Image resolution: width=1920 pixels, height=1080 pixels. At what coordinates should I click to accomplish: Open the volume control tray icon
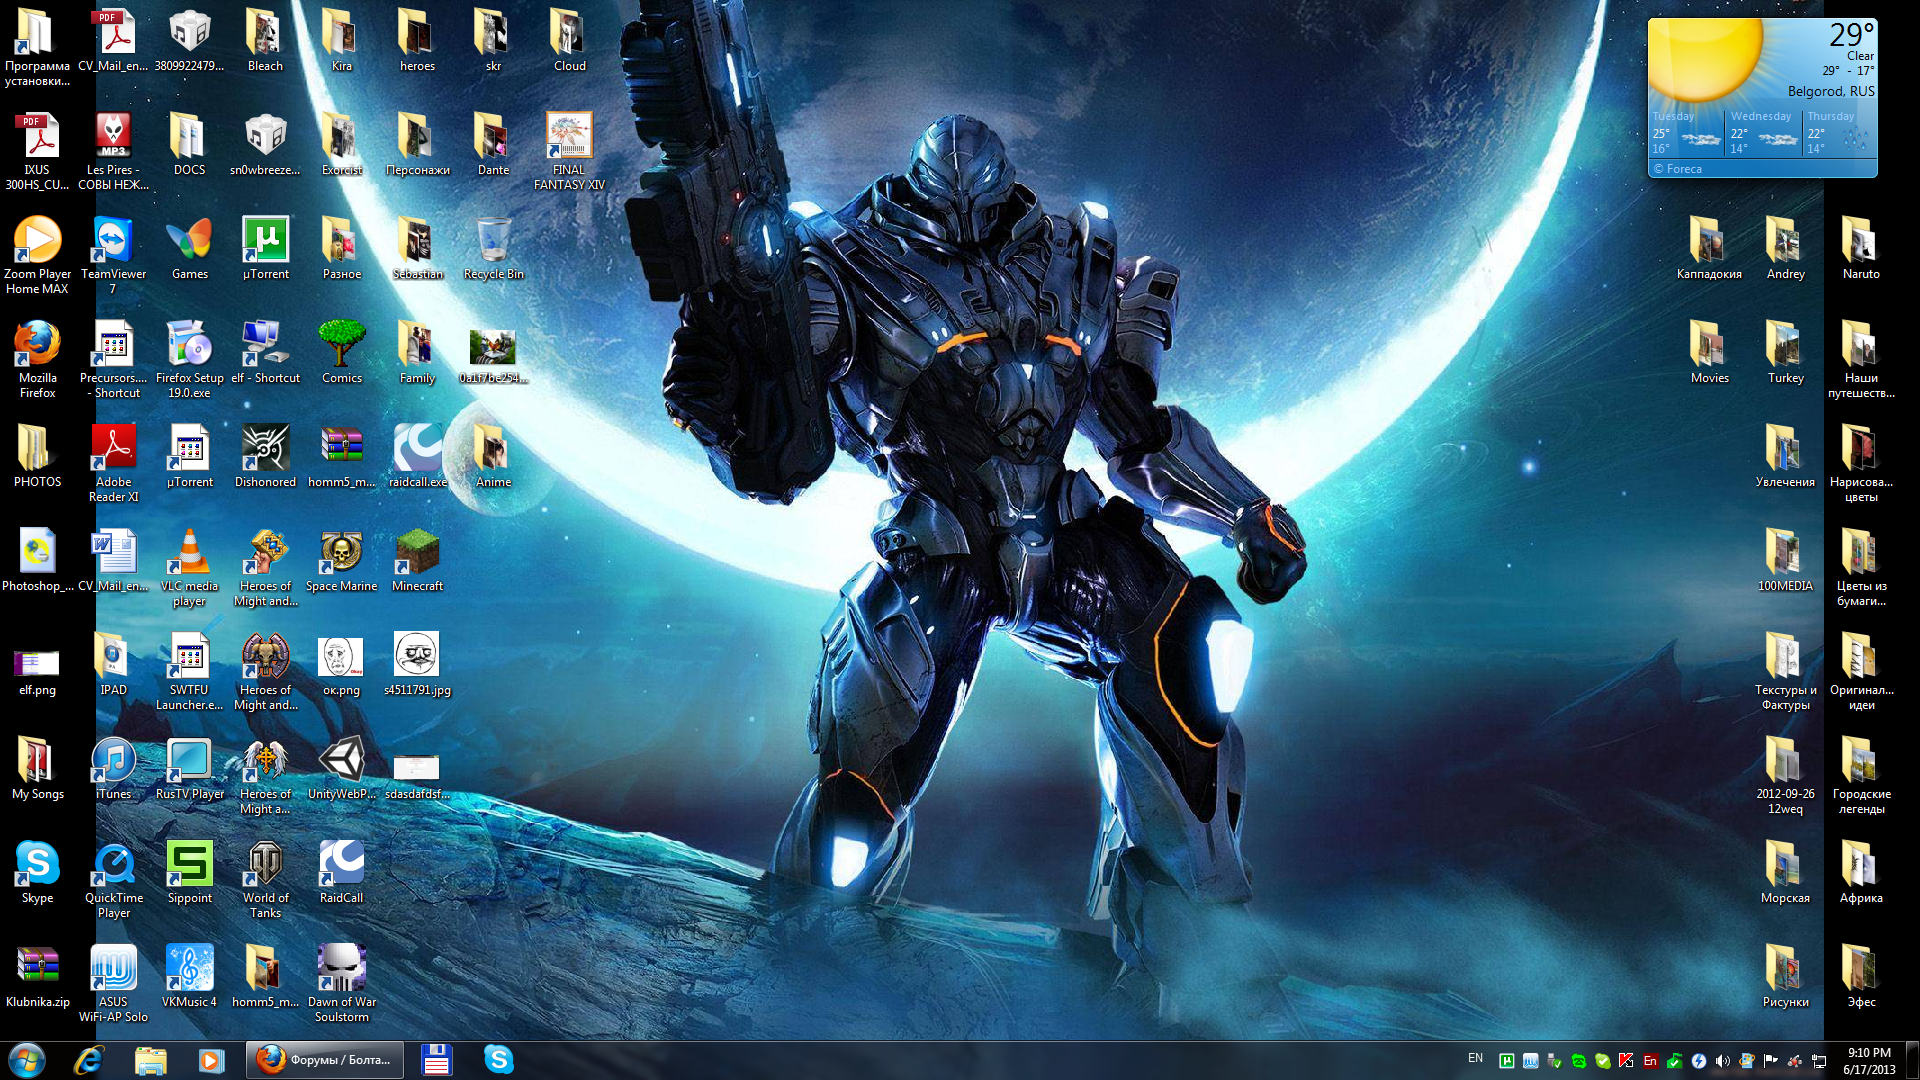tap(1722, 1061)
